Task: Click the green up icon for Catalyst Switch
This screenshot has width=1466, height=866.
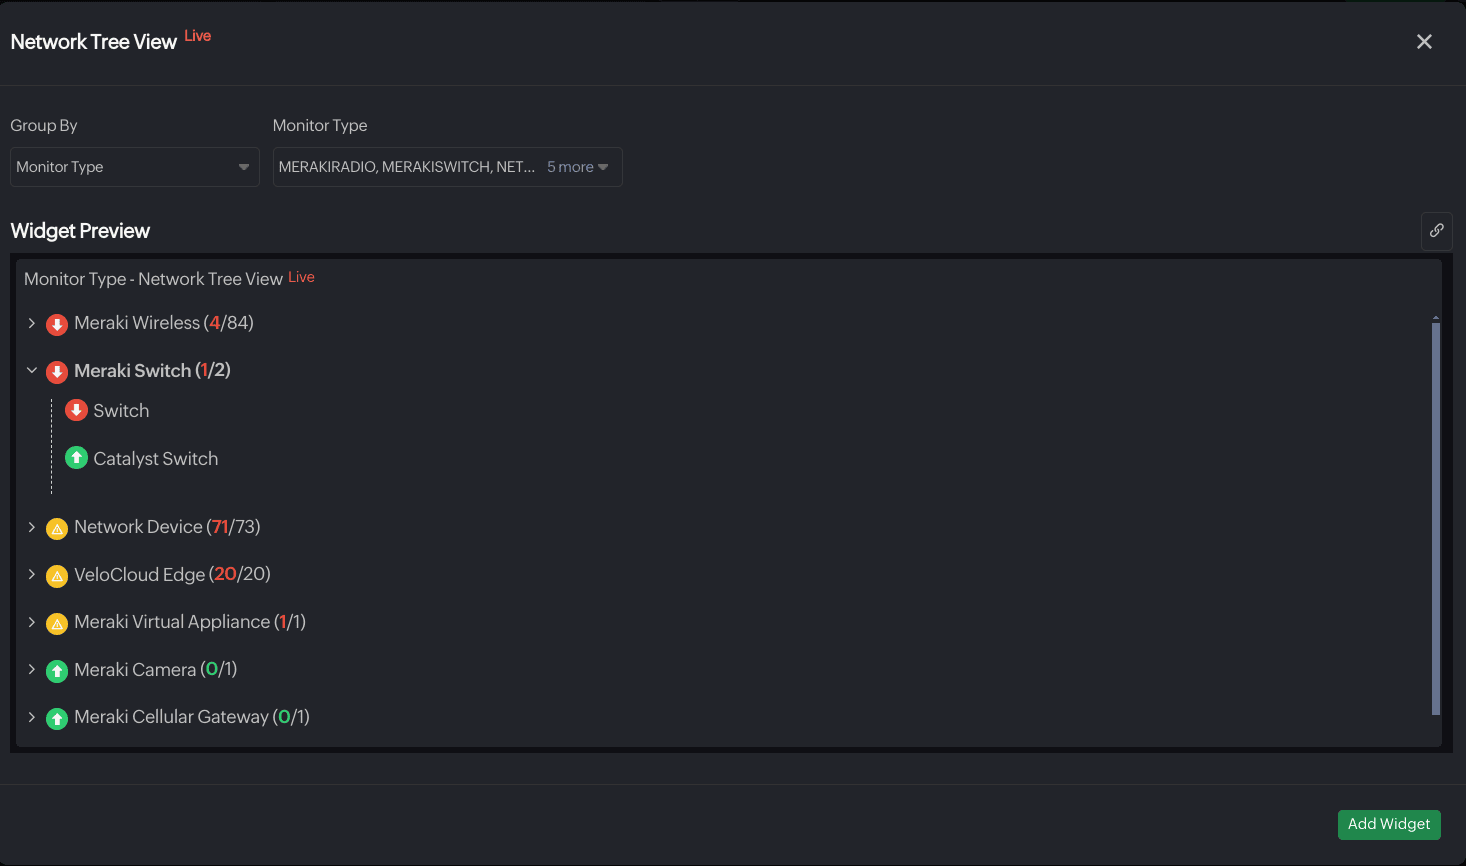Action: pos(76,458)
